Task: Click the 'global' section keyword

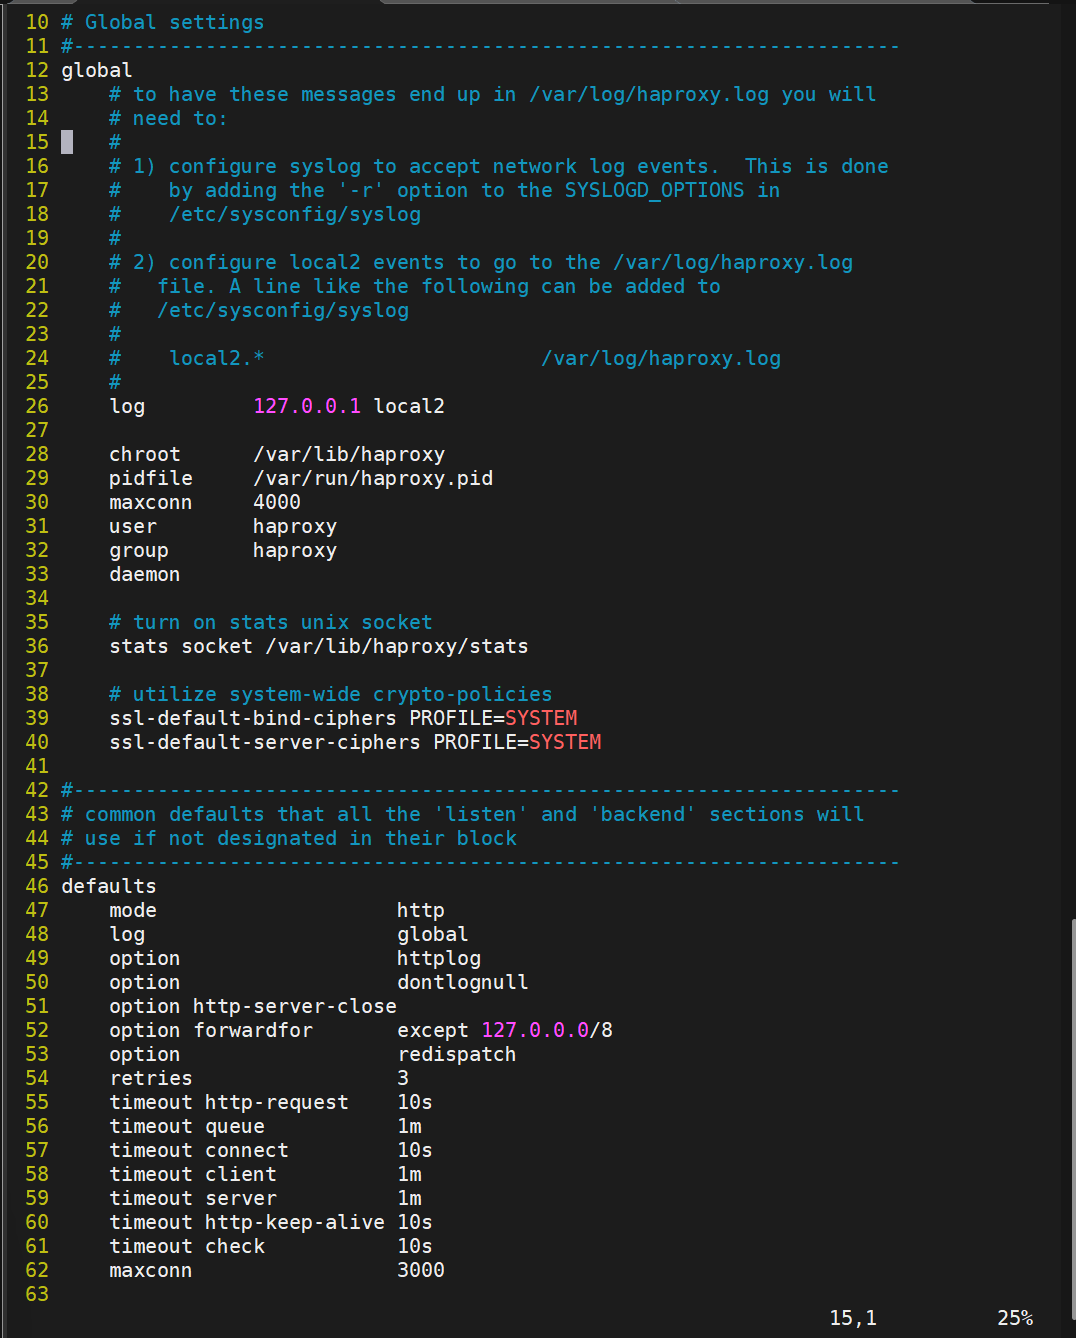Action: point(97,70)
